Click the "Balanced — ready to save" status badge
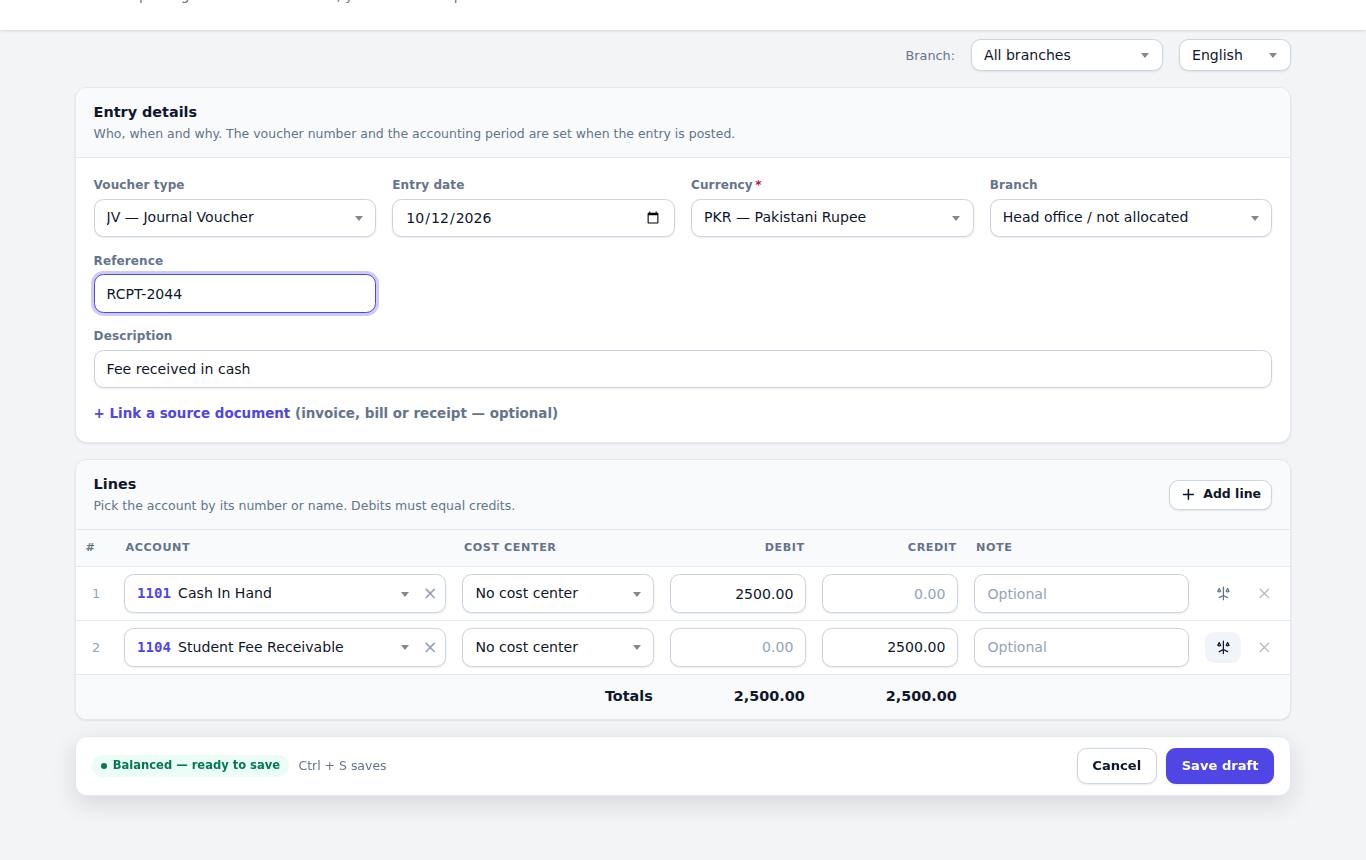Viewport: 1366px width, 860px height. (190, 765)
